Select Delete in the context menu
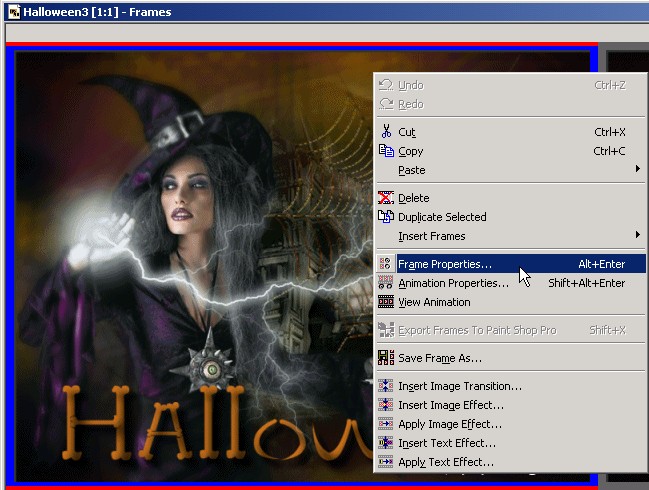The image size is (649, 490). pyautogui.click(x=510, y=198)
